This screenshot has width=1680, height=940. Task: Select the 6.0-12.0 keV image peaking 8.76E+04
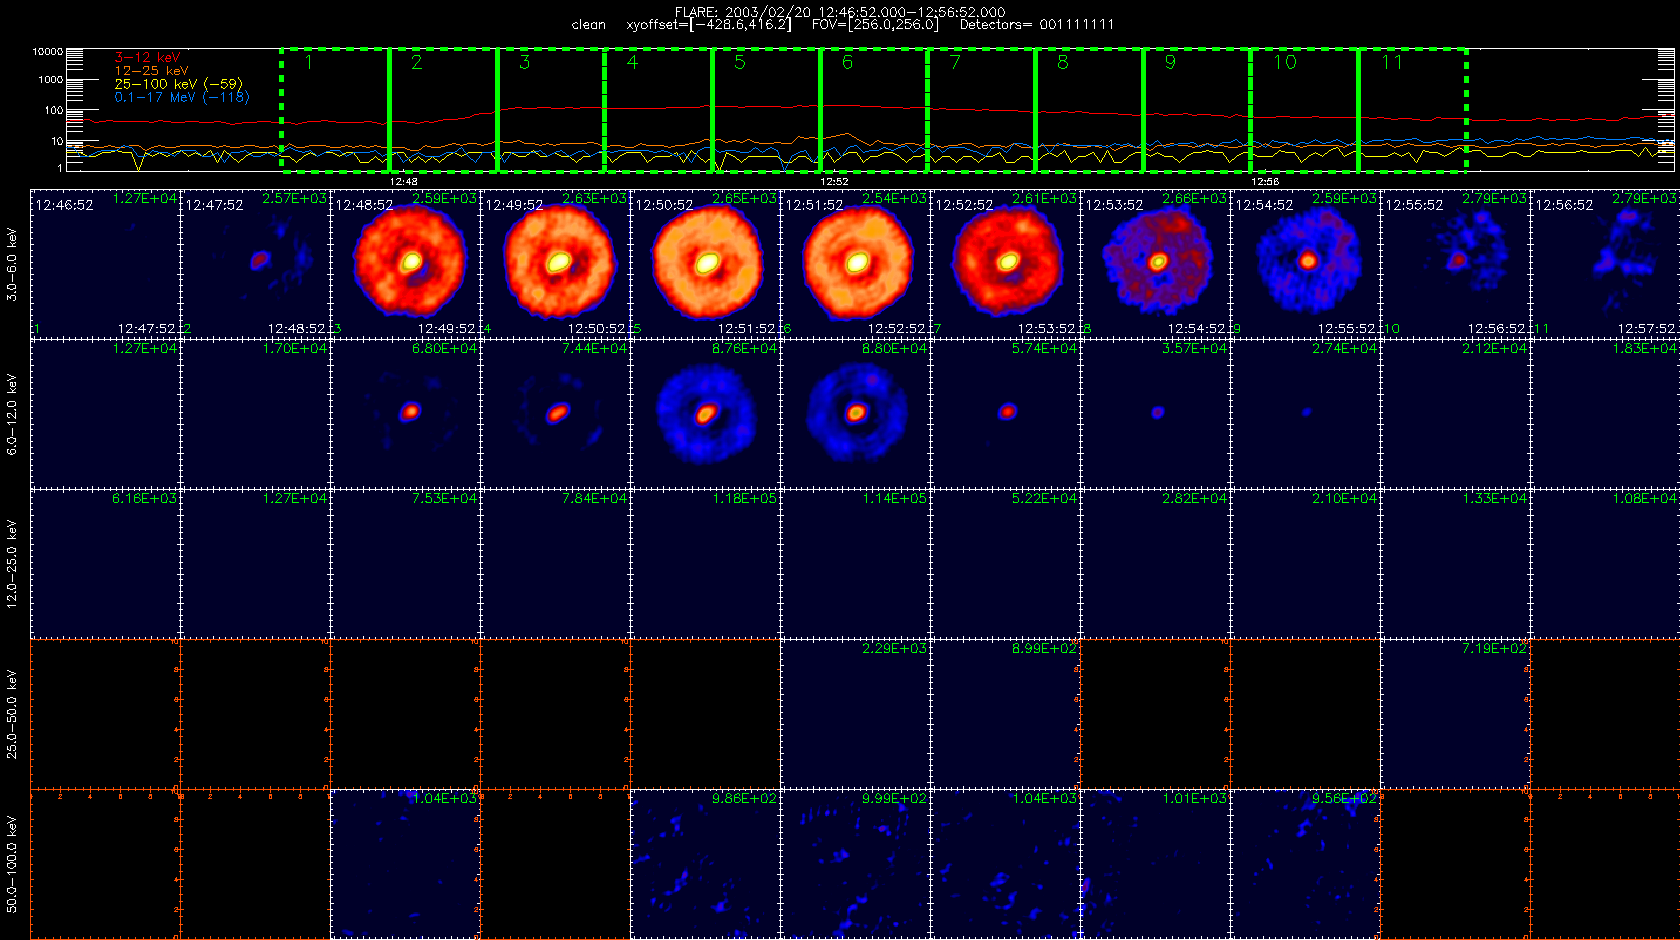point(706,414)
